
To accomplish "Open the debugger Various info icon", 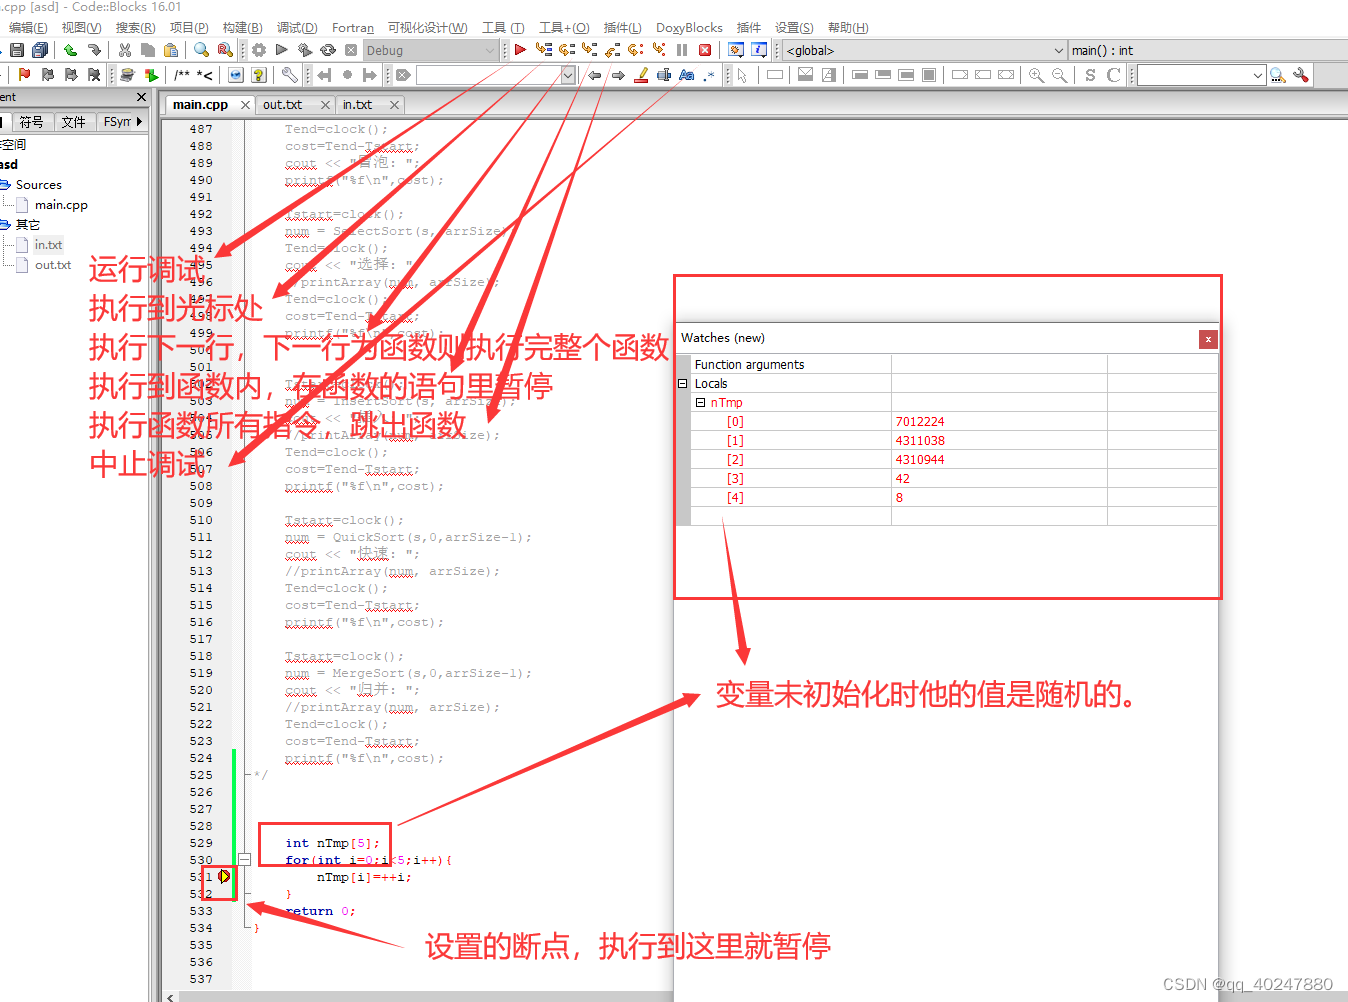I will tap(759, 50).
